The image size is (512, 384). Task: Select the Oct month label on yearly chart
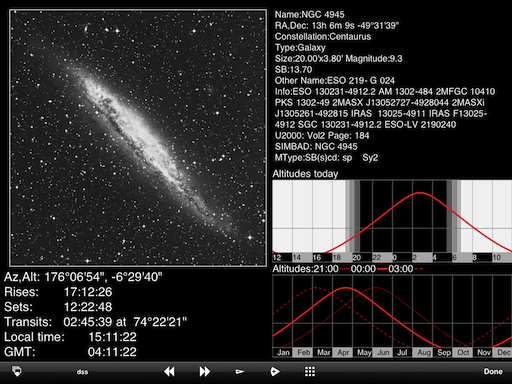click(463, 353)
